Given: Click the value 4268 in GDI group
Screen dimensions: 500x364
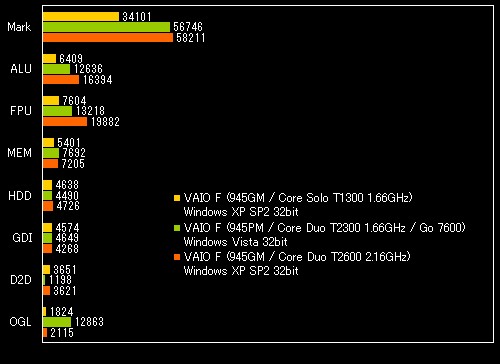Looking at the screenshot, I should coord(67,249).
